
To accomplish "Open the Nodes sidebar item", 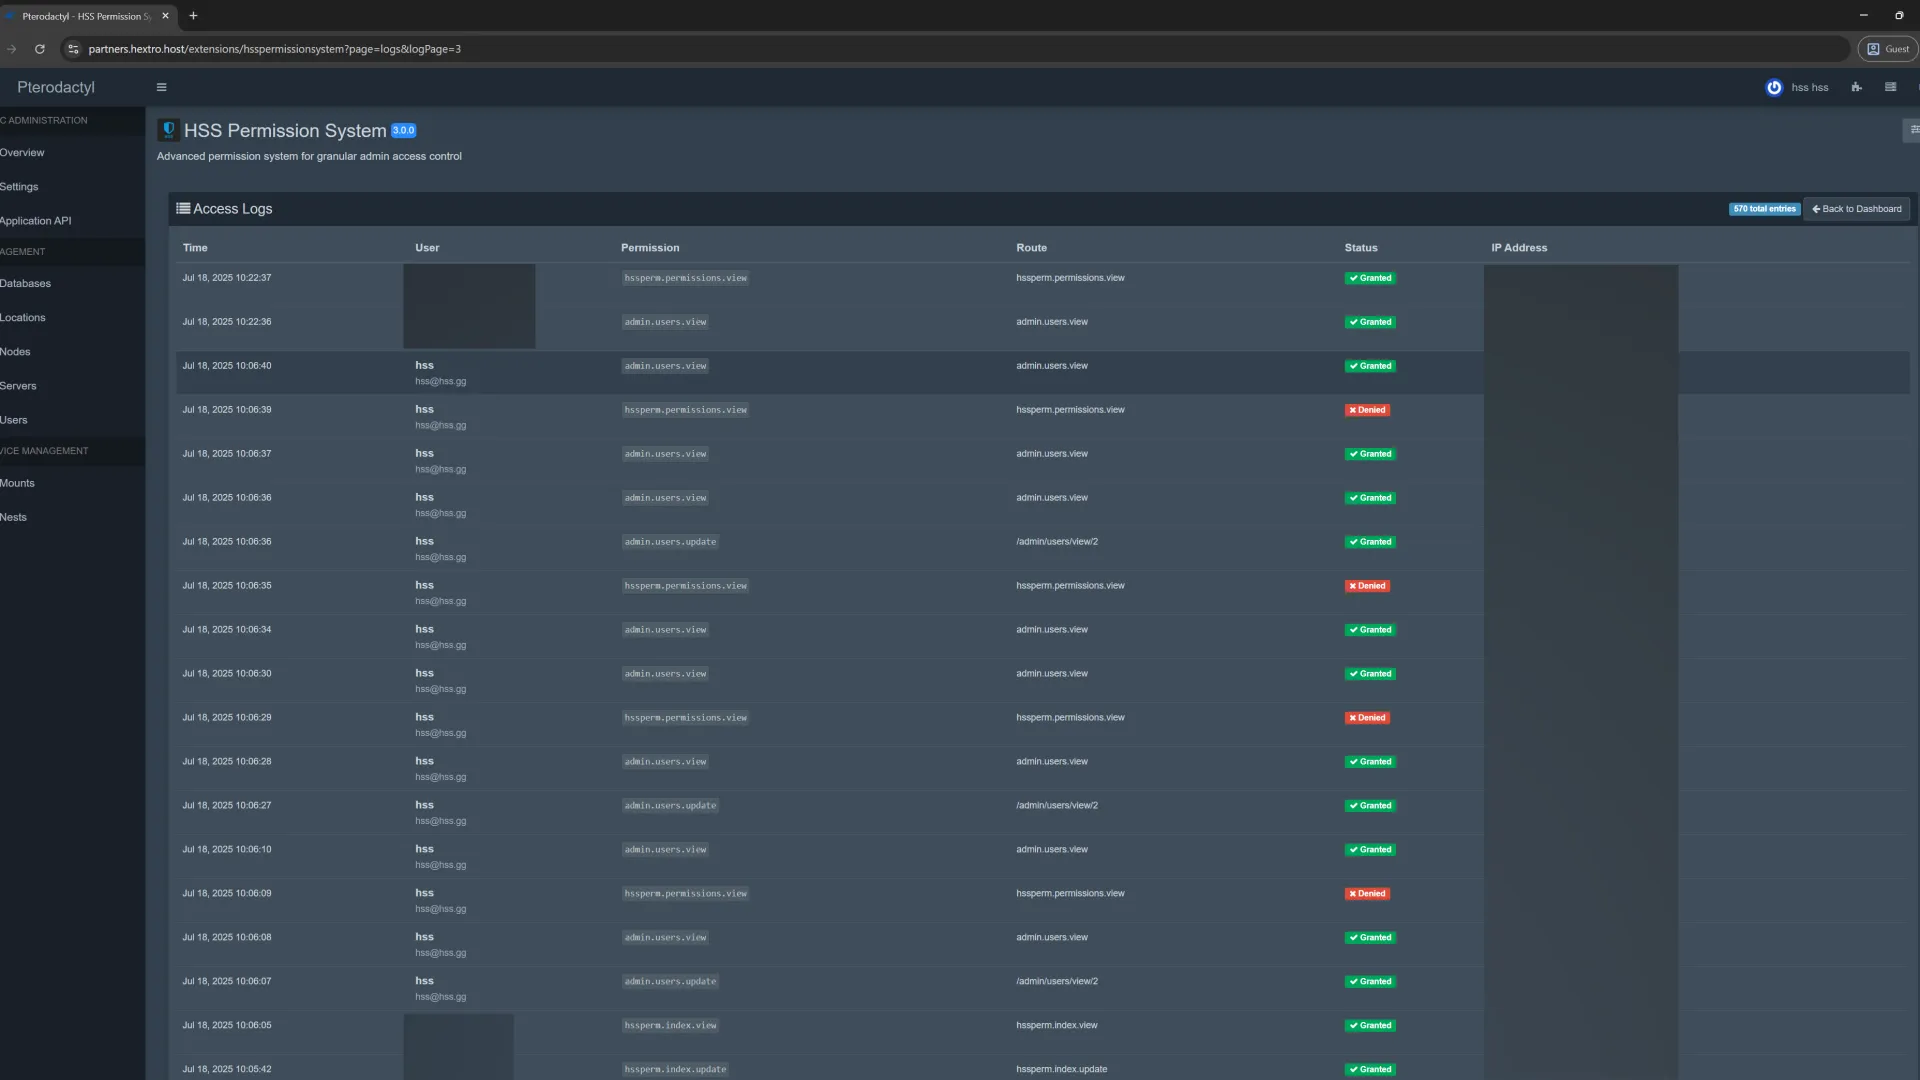I will (x=15, y=352).
